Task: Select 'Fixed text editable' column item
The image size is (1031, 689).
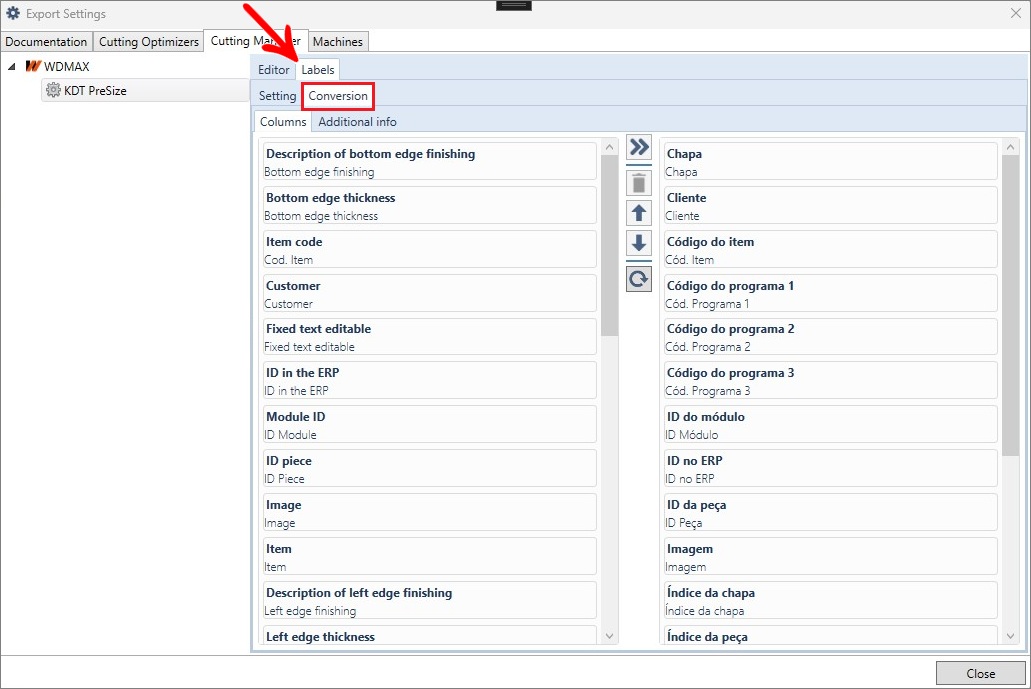Action: [430, 337]
